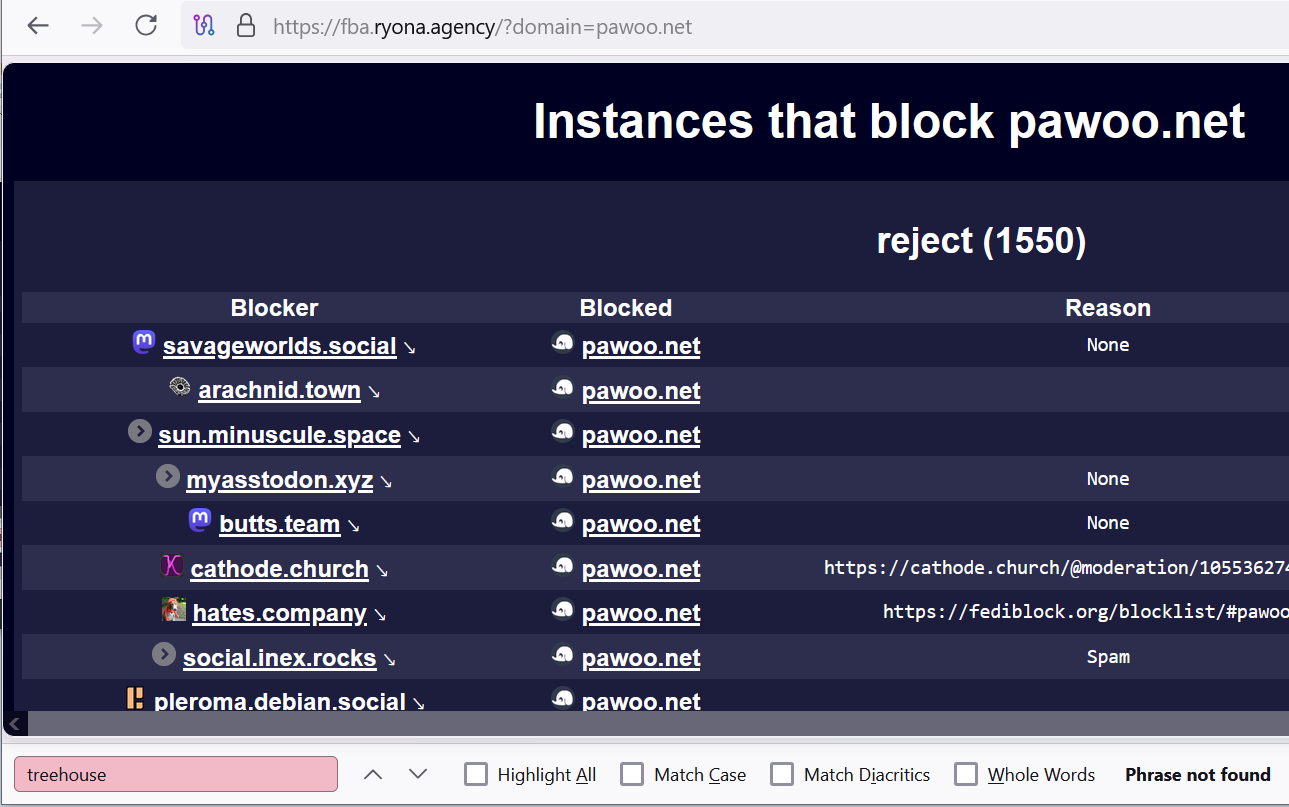This screenshot has width=1289, height=807.
Task: Open pawoo.net link in social.inex.rocks row
Action: (x=641, y=658)
